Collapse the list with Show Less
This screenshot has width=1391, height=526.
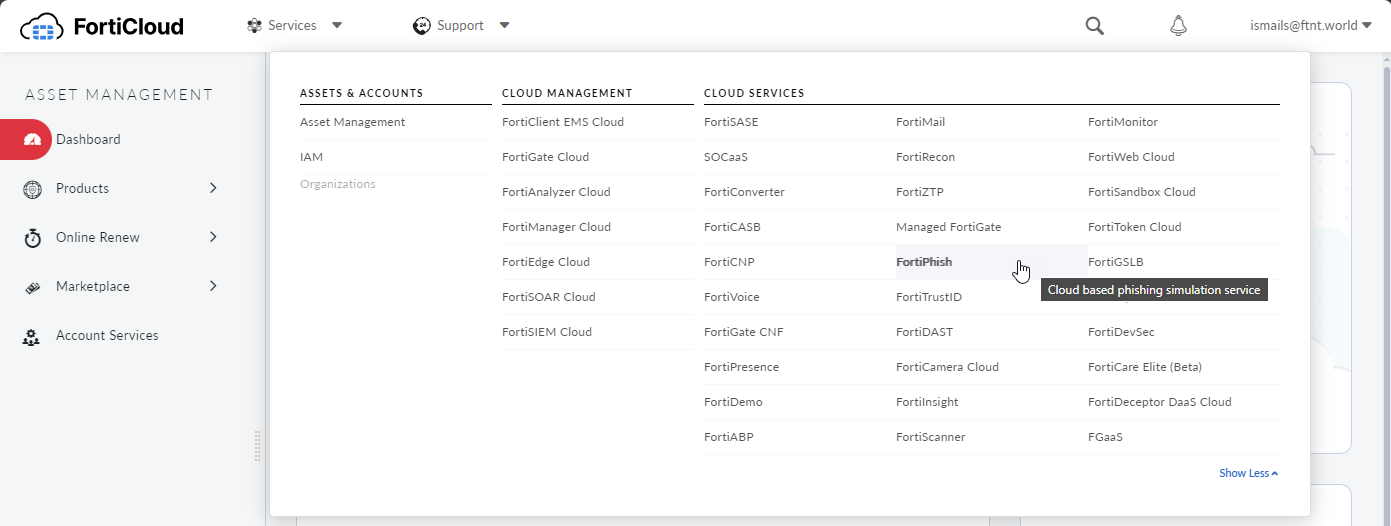click(1249, 473)
